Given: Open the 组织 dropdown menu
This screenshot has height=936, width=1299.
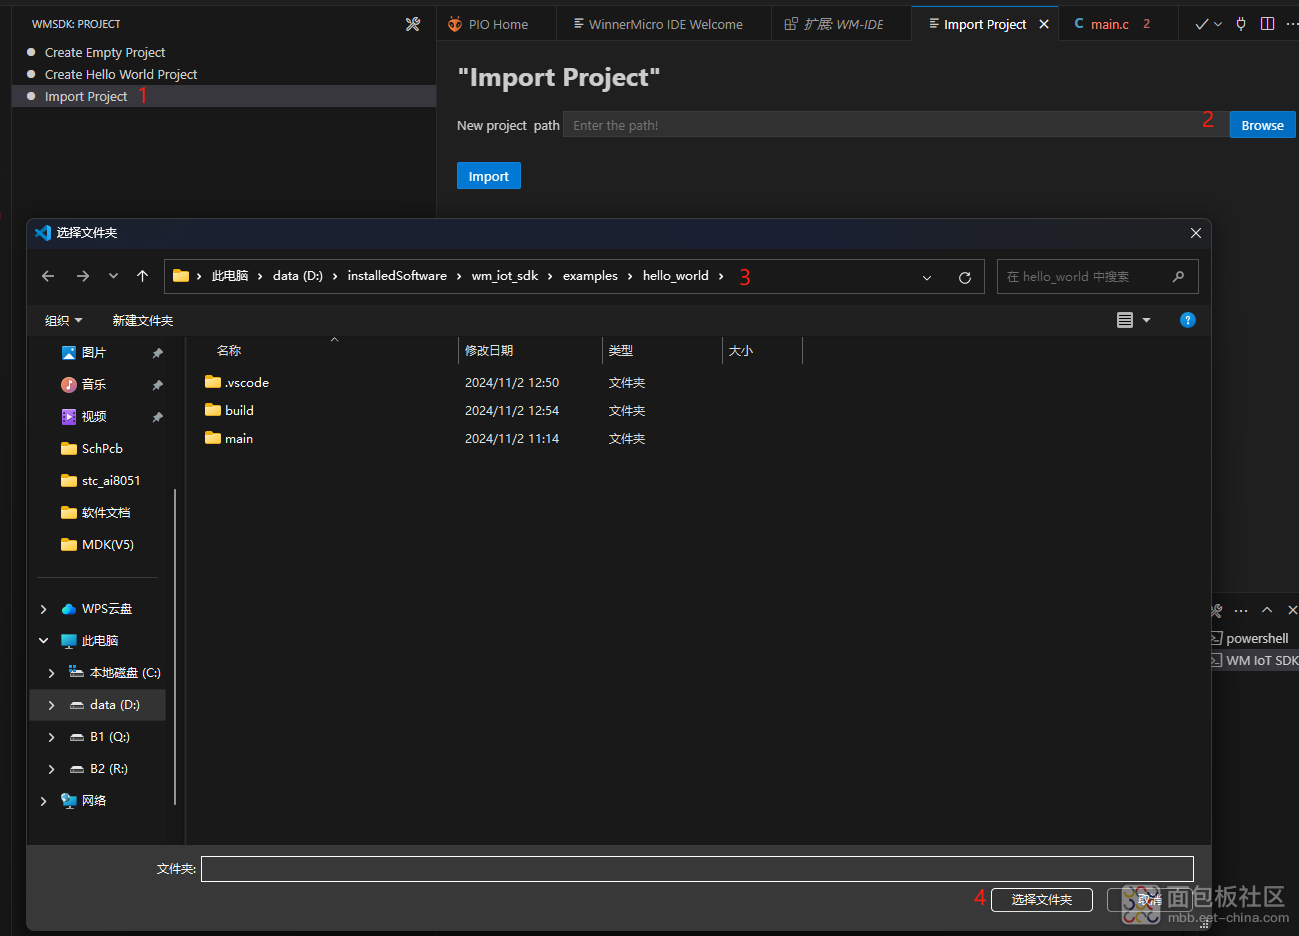Looking at the screenshot, I should coord(63,320).
